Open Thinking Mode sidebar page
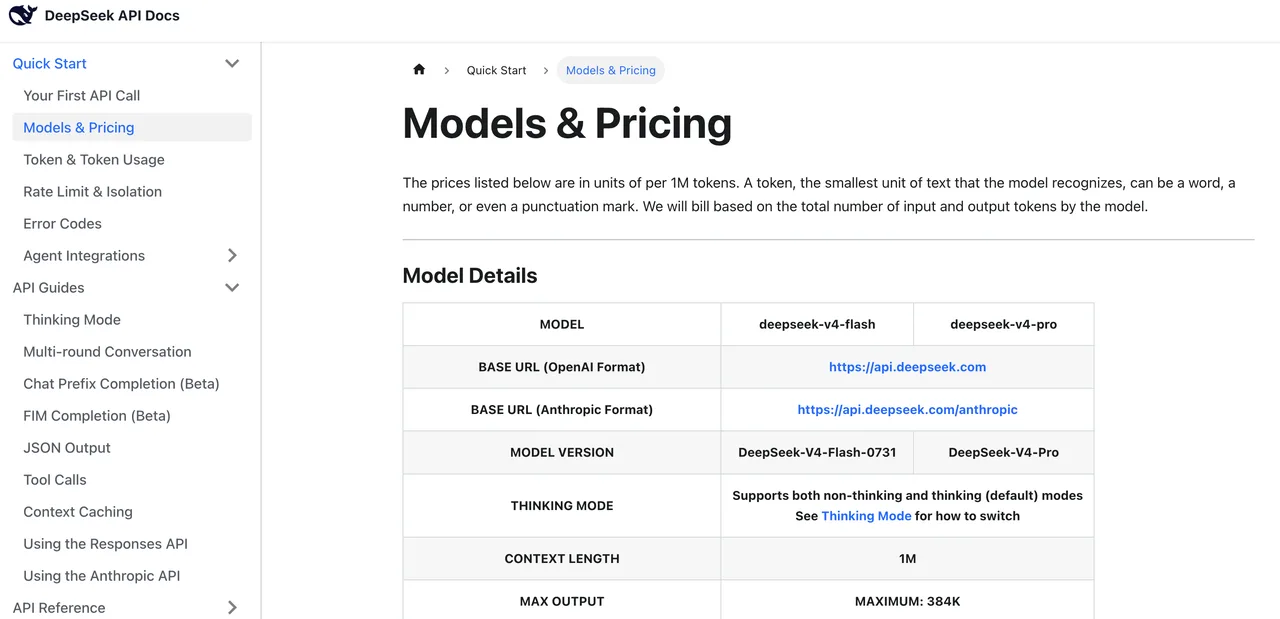 point(72,320)
